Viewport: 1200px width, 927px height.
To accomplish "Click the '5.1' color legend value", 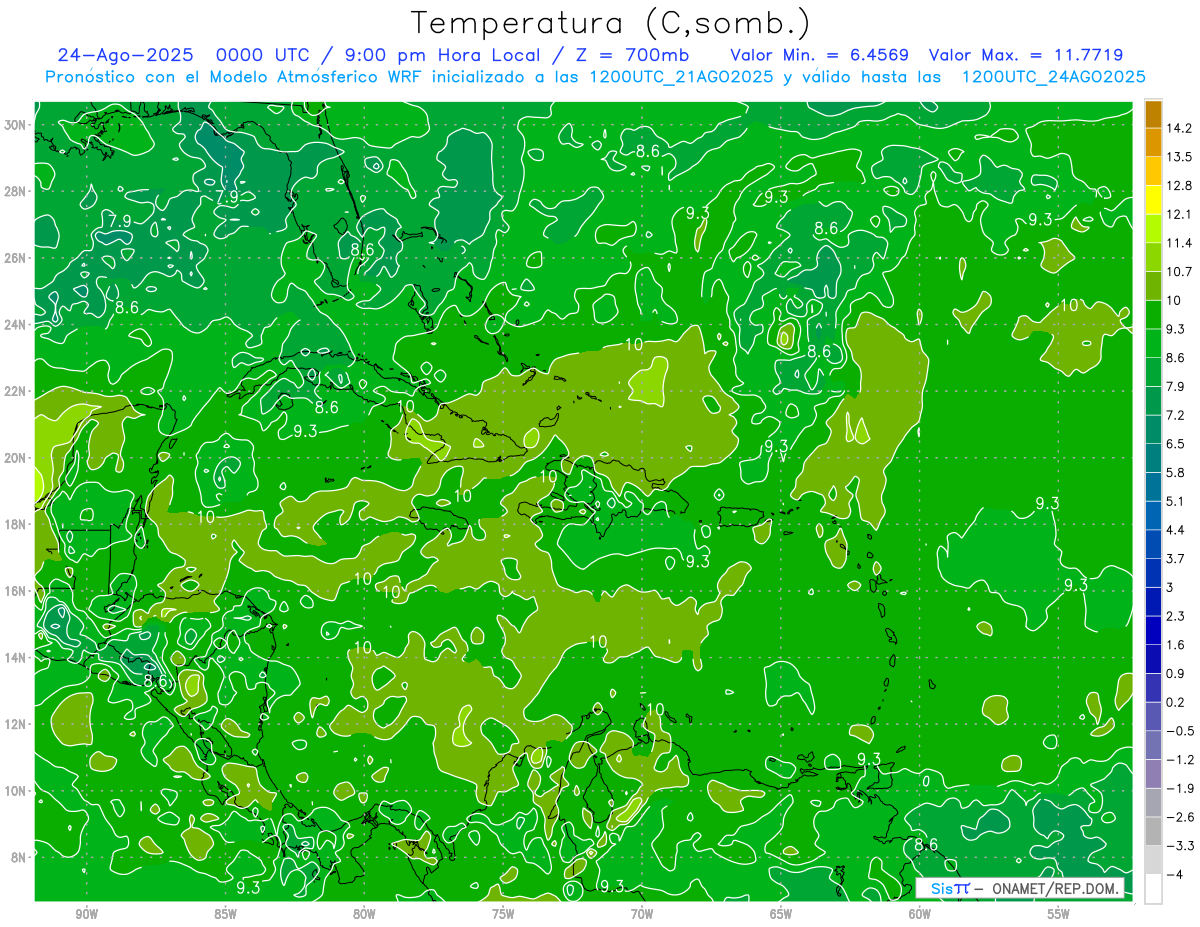I will pos(1176,501).
